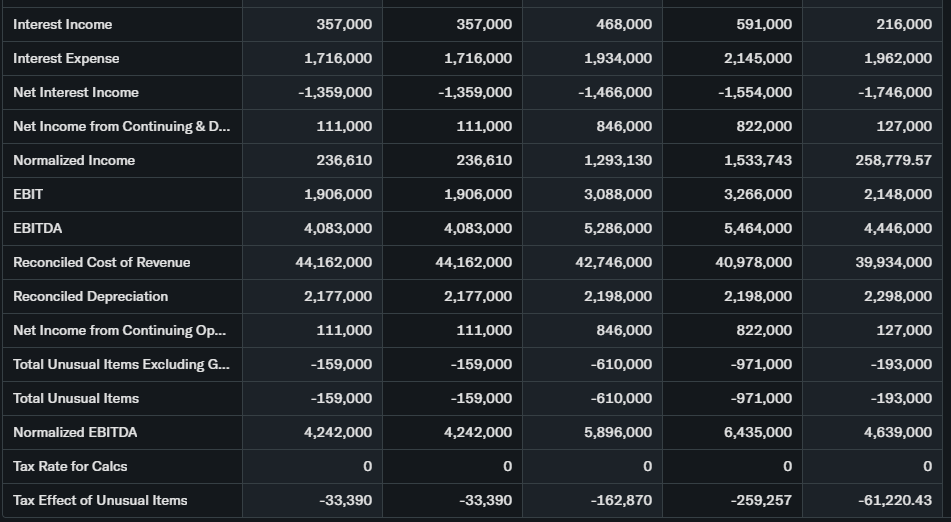
Task: Select the Interest Expense row label
Action: [66, 58]
